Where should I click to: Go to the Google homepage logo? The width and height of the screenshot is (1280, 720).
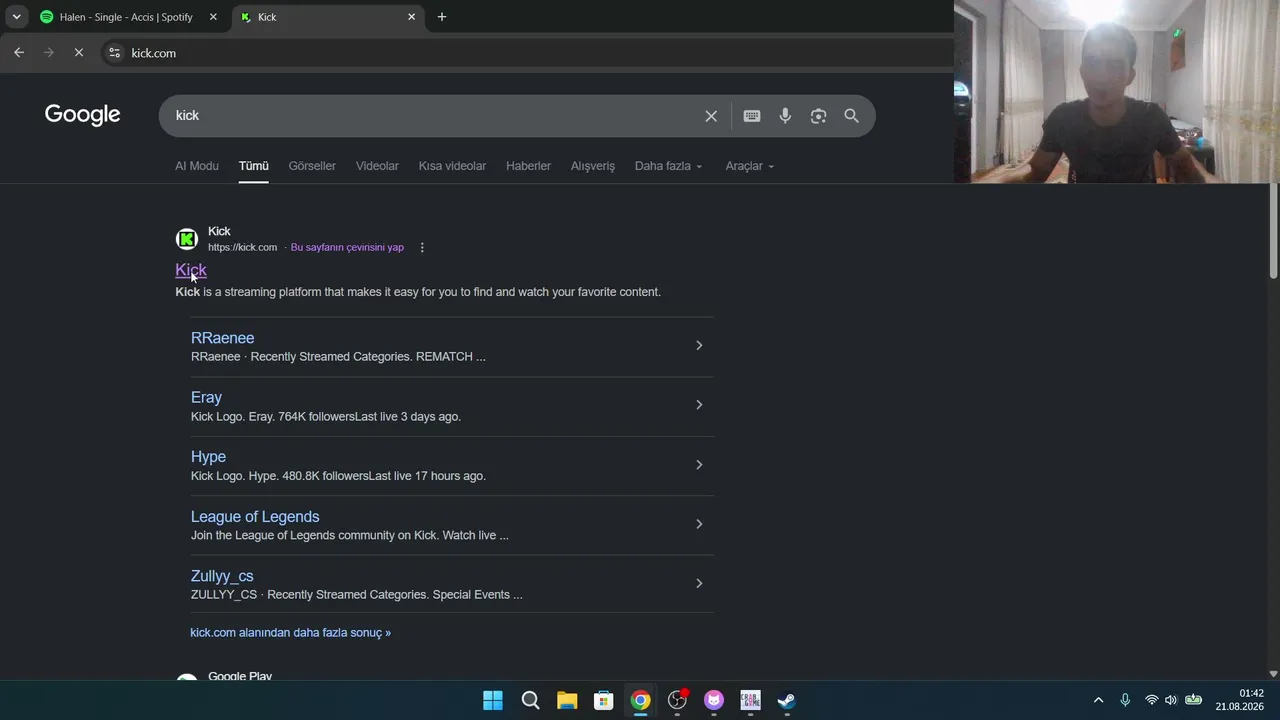[x=82, y=115]
